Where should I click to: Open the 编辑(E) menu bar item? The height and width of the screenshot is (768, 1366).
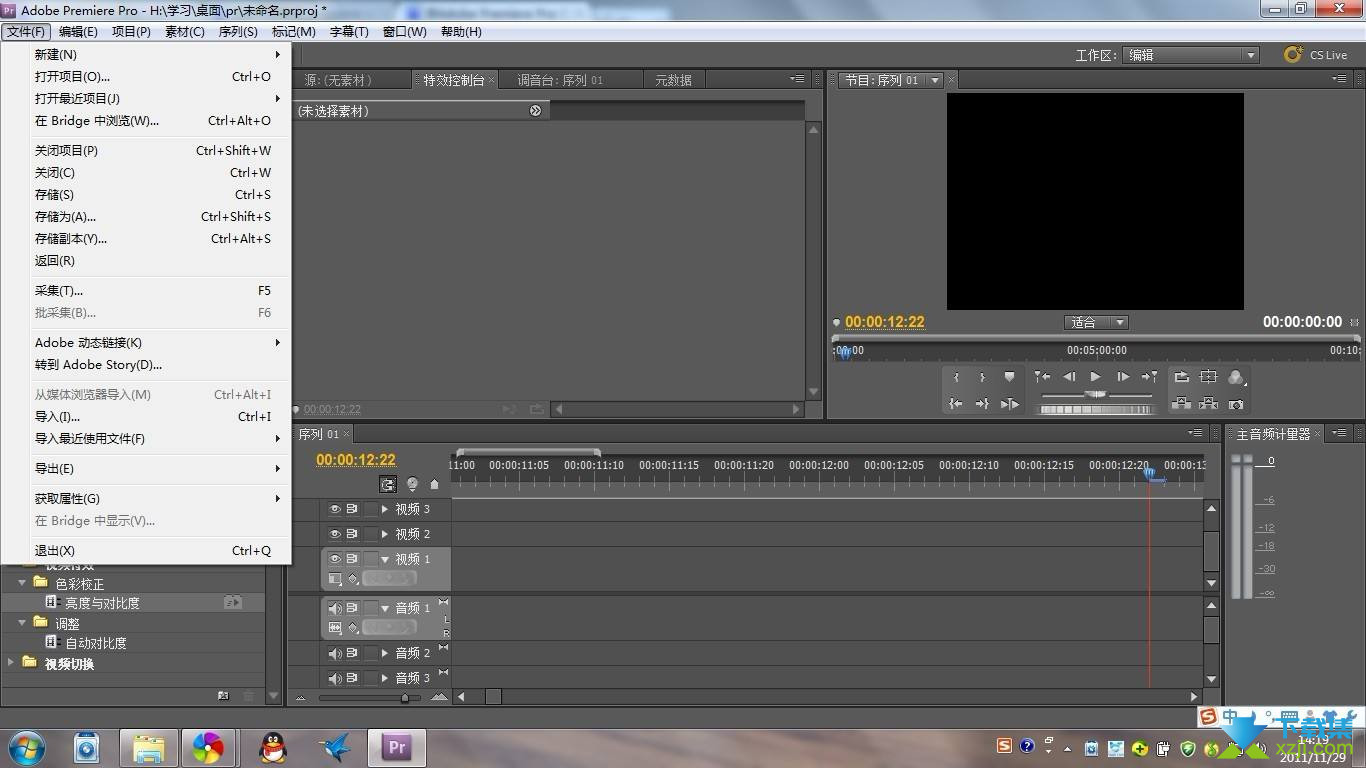coord(78,32)
